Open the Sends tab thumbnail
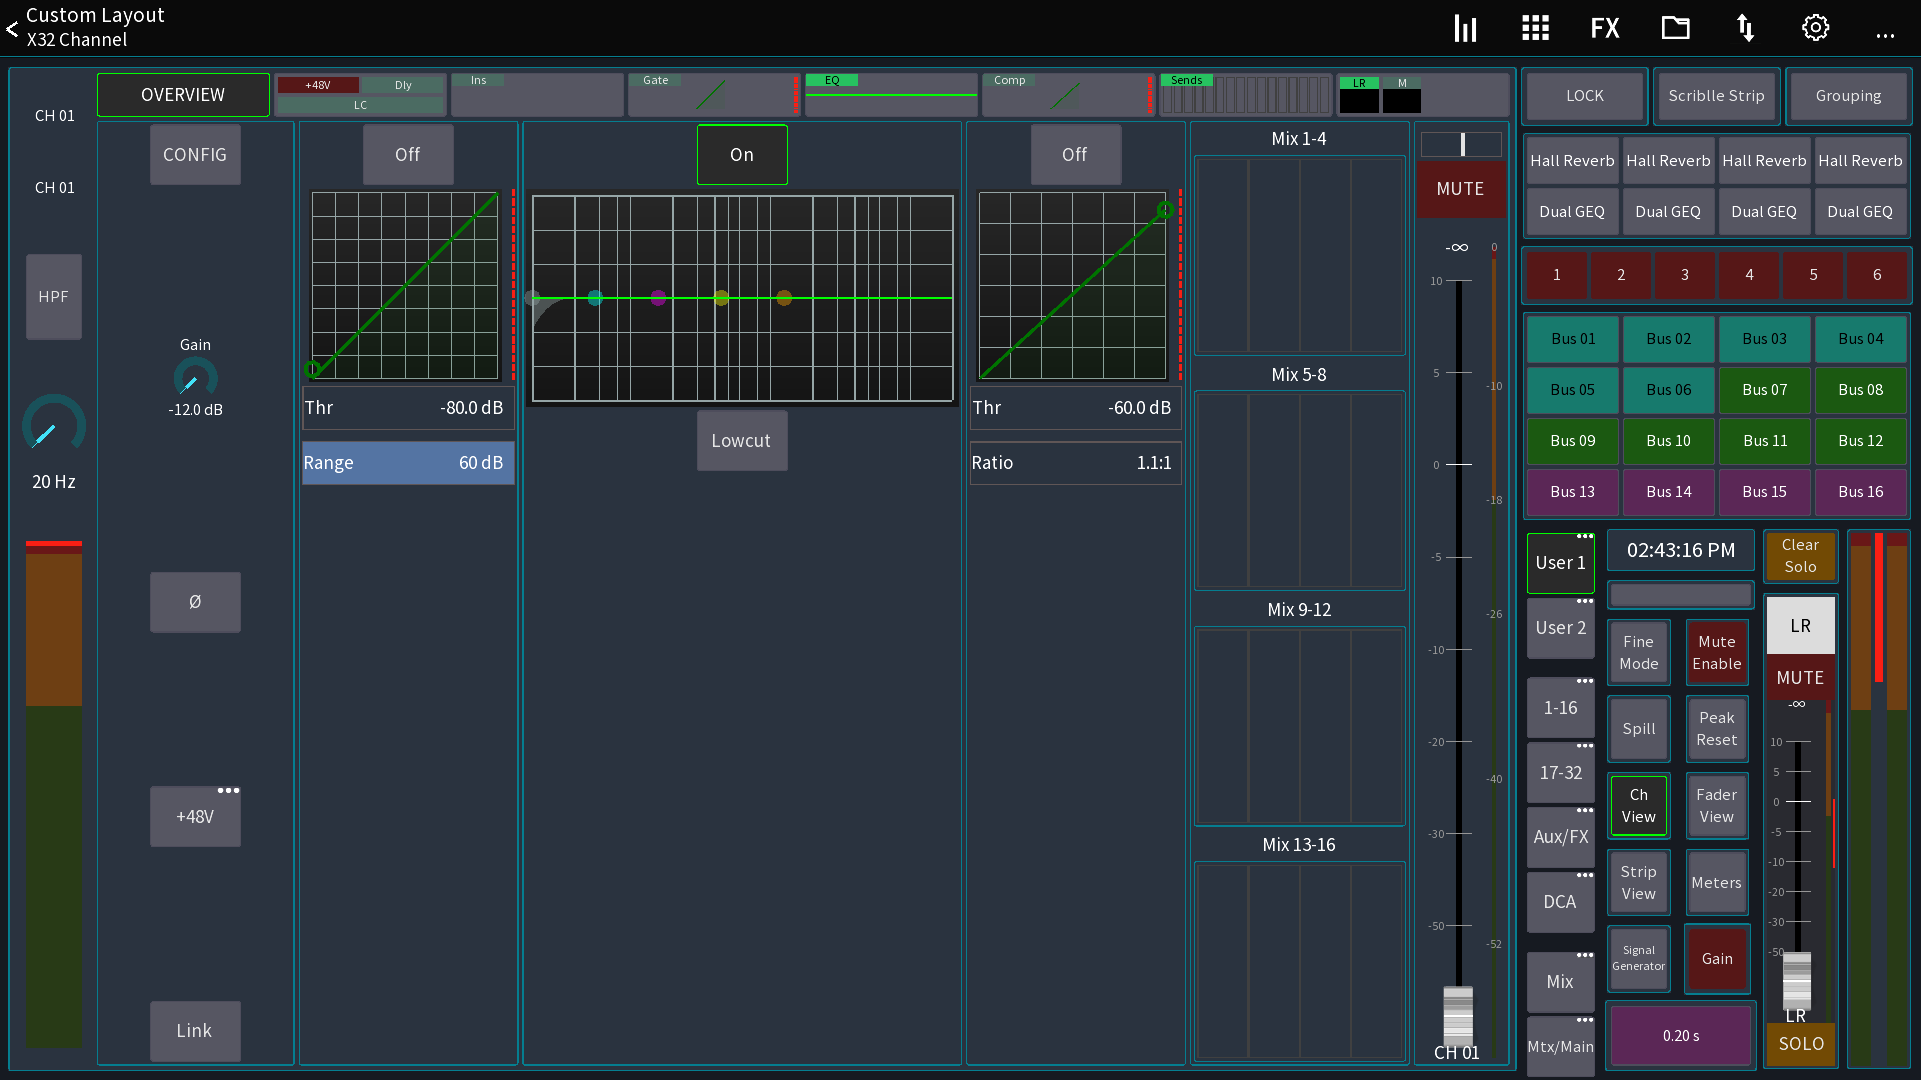Image resolution: width=1921 pixels, height=1080 pixels. pyautogui.click(x=1245, y=95)
